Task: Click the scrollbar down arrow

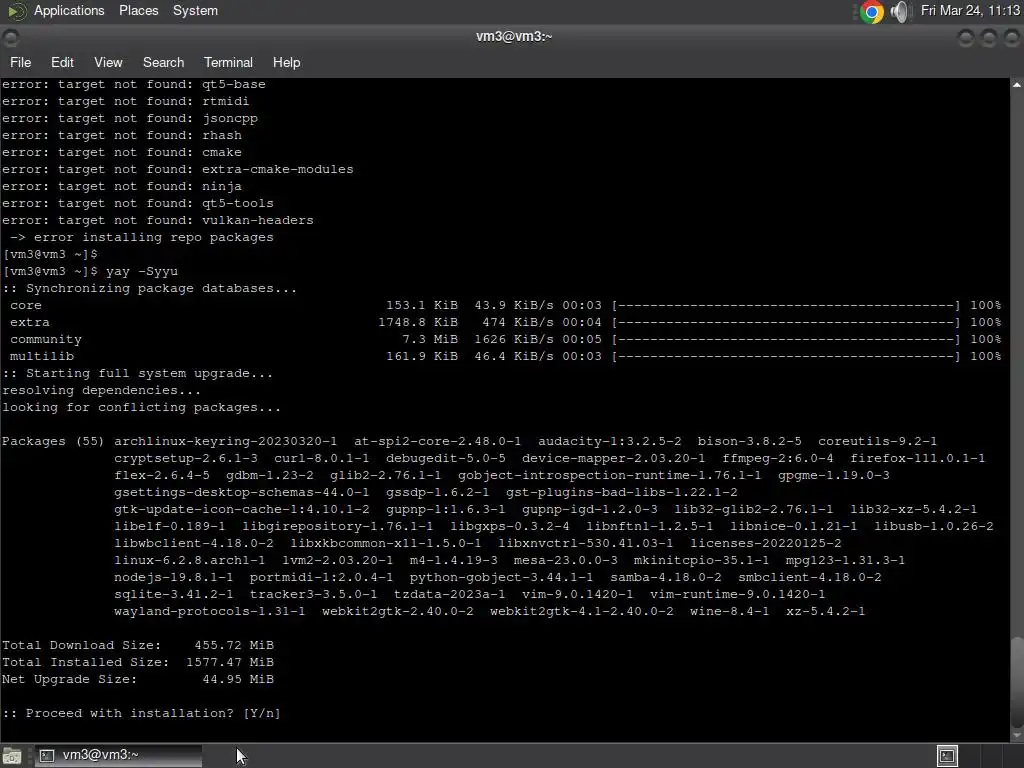Action: (x=1017, y=735)
